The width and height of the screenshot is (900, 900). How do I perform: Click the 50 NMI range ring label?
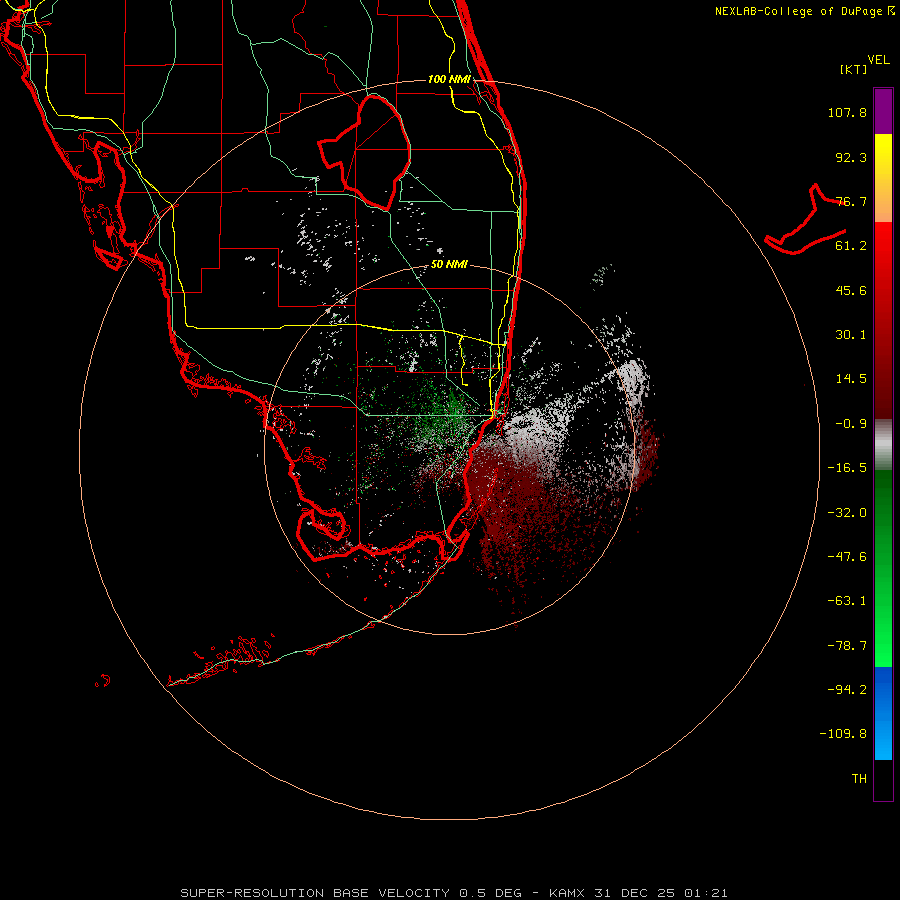click(449, 264)
